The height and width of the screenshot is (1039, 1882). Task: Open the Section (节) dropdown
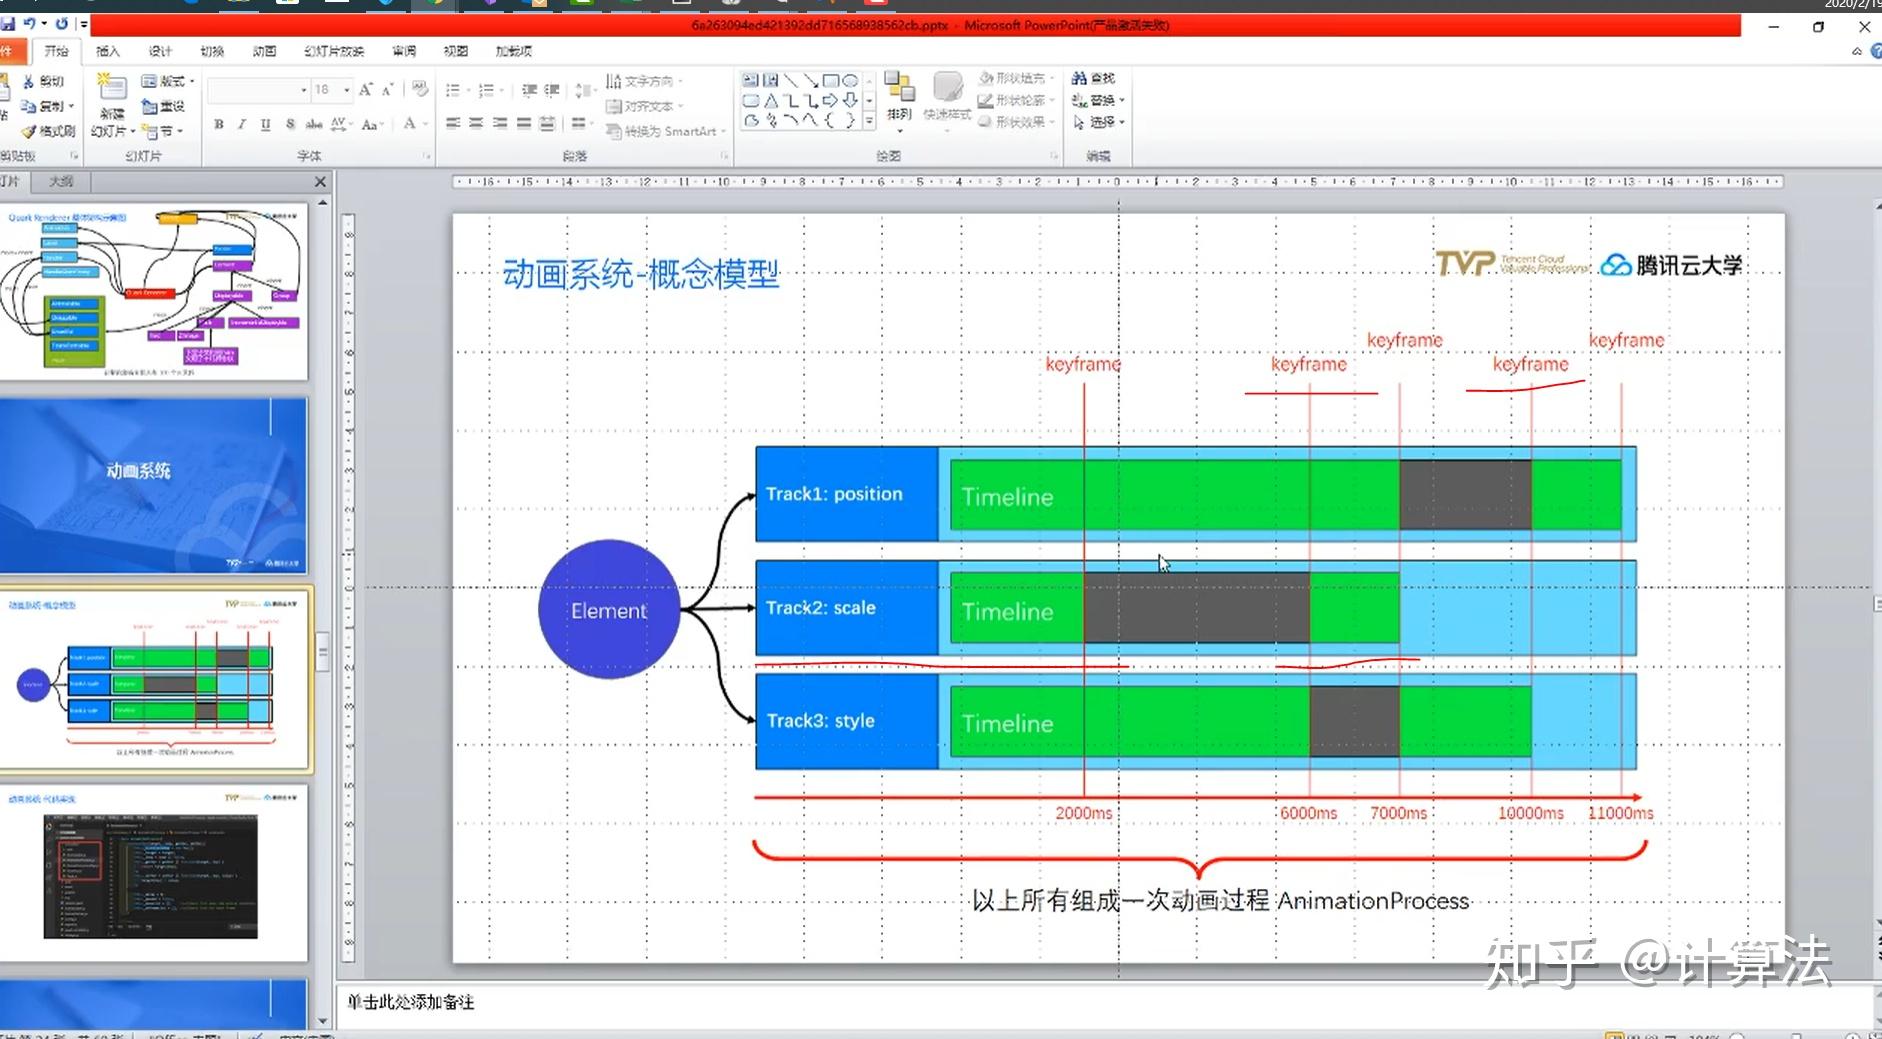(162, 131)
